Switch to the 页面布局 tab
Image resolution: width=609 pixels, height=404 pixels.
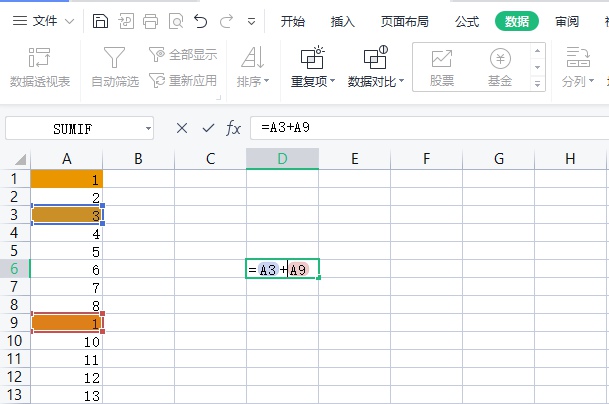click(405, 21)
